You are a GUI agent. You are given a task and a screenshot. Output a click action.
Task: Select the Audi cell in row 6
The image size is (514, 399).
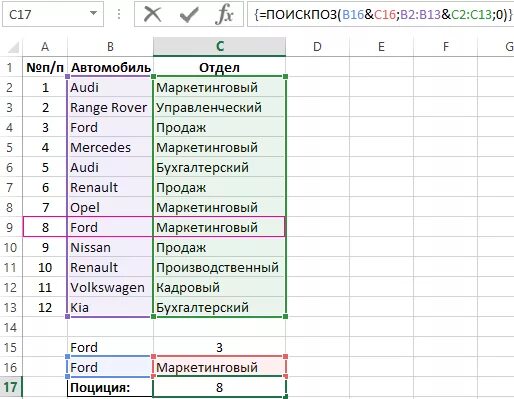click(x=110, y=167)
